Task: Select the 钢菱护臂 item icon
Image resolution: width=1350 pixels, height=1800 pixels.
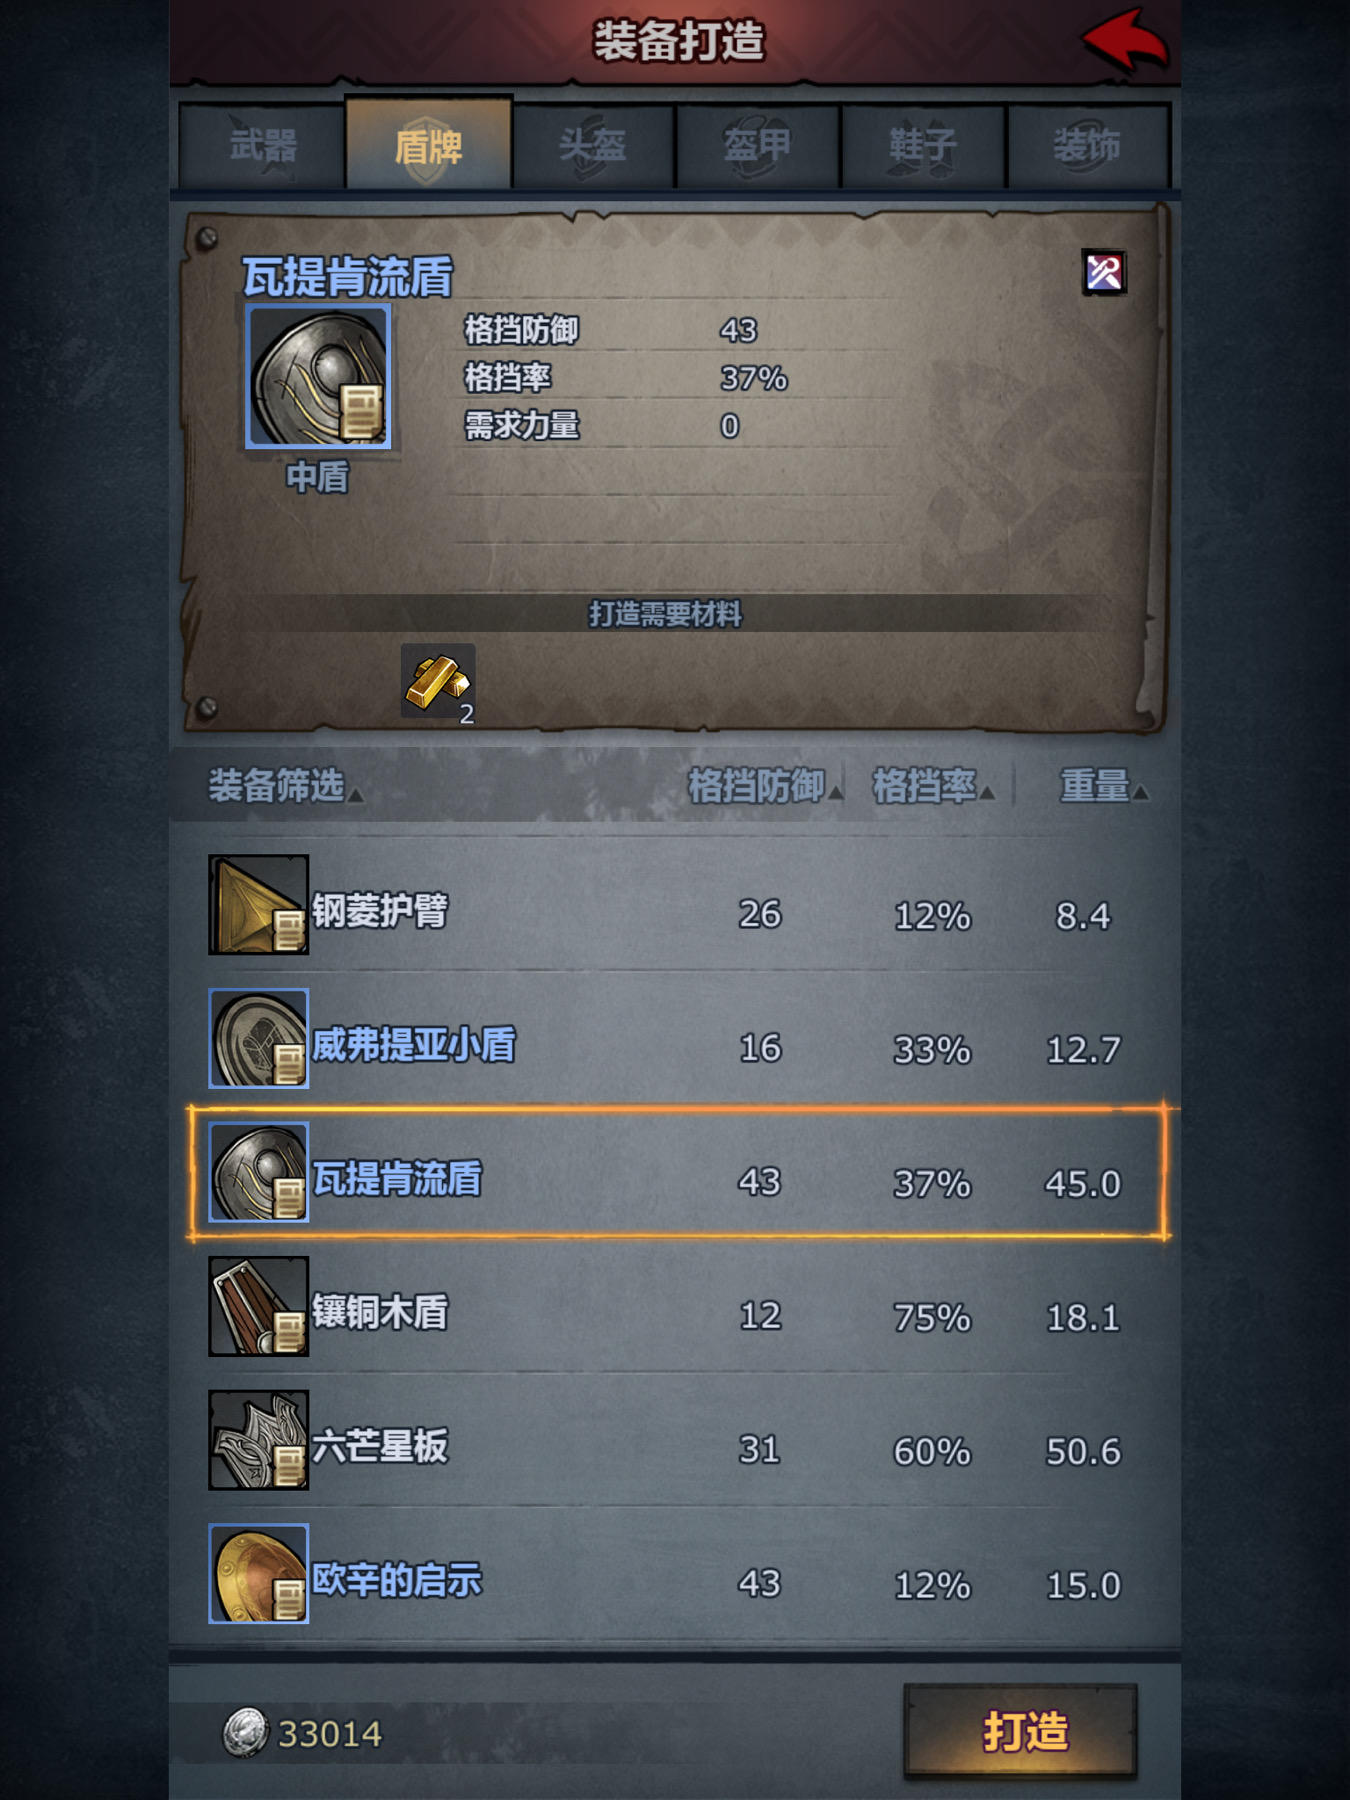Action: coord(258,905)
